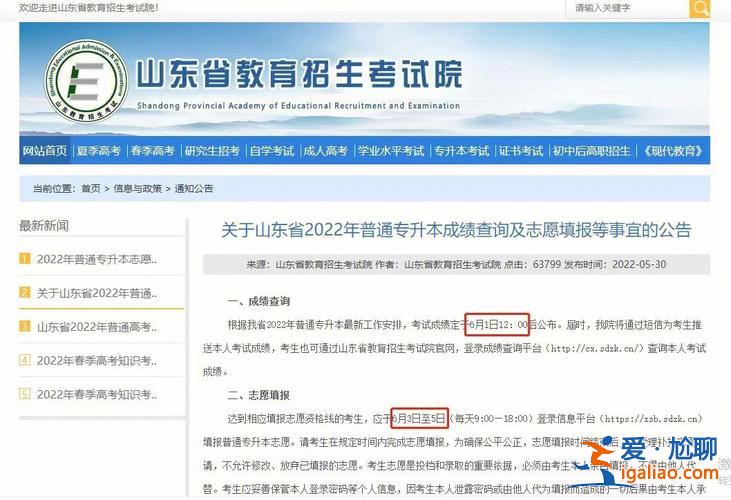Click rank badge 5 in latest news

pyautogui.click(x=25, y=394)
